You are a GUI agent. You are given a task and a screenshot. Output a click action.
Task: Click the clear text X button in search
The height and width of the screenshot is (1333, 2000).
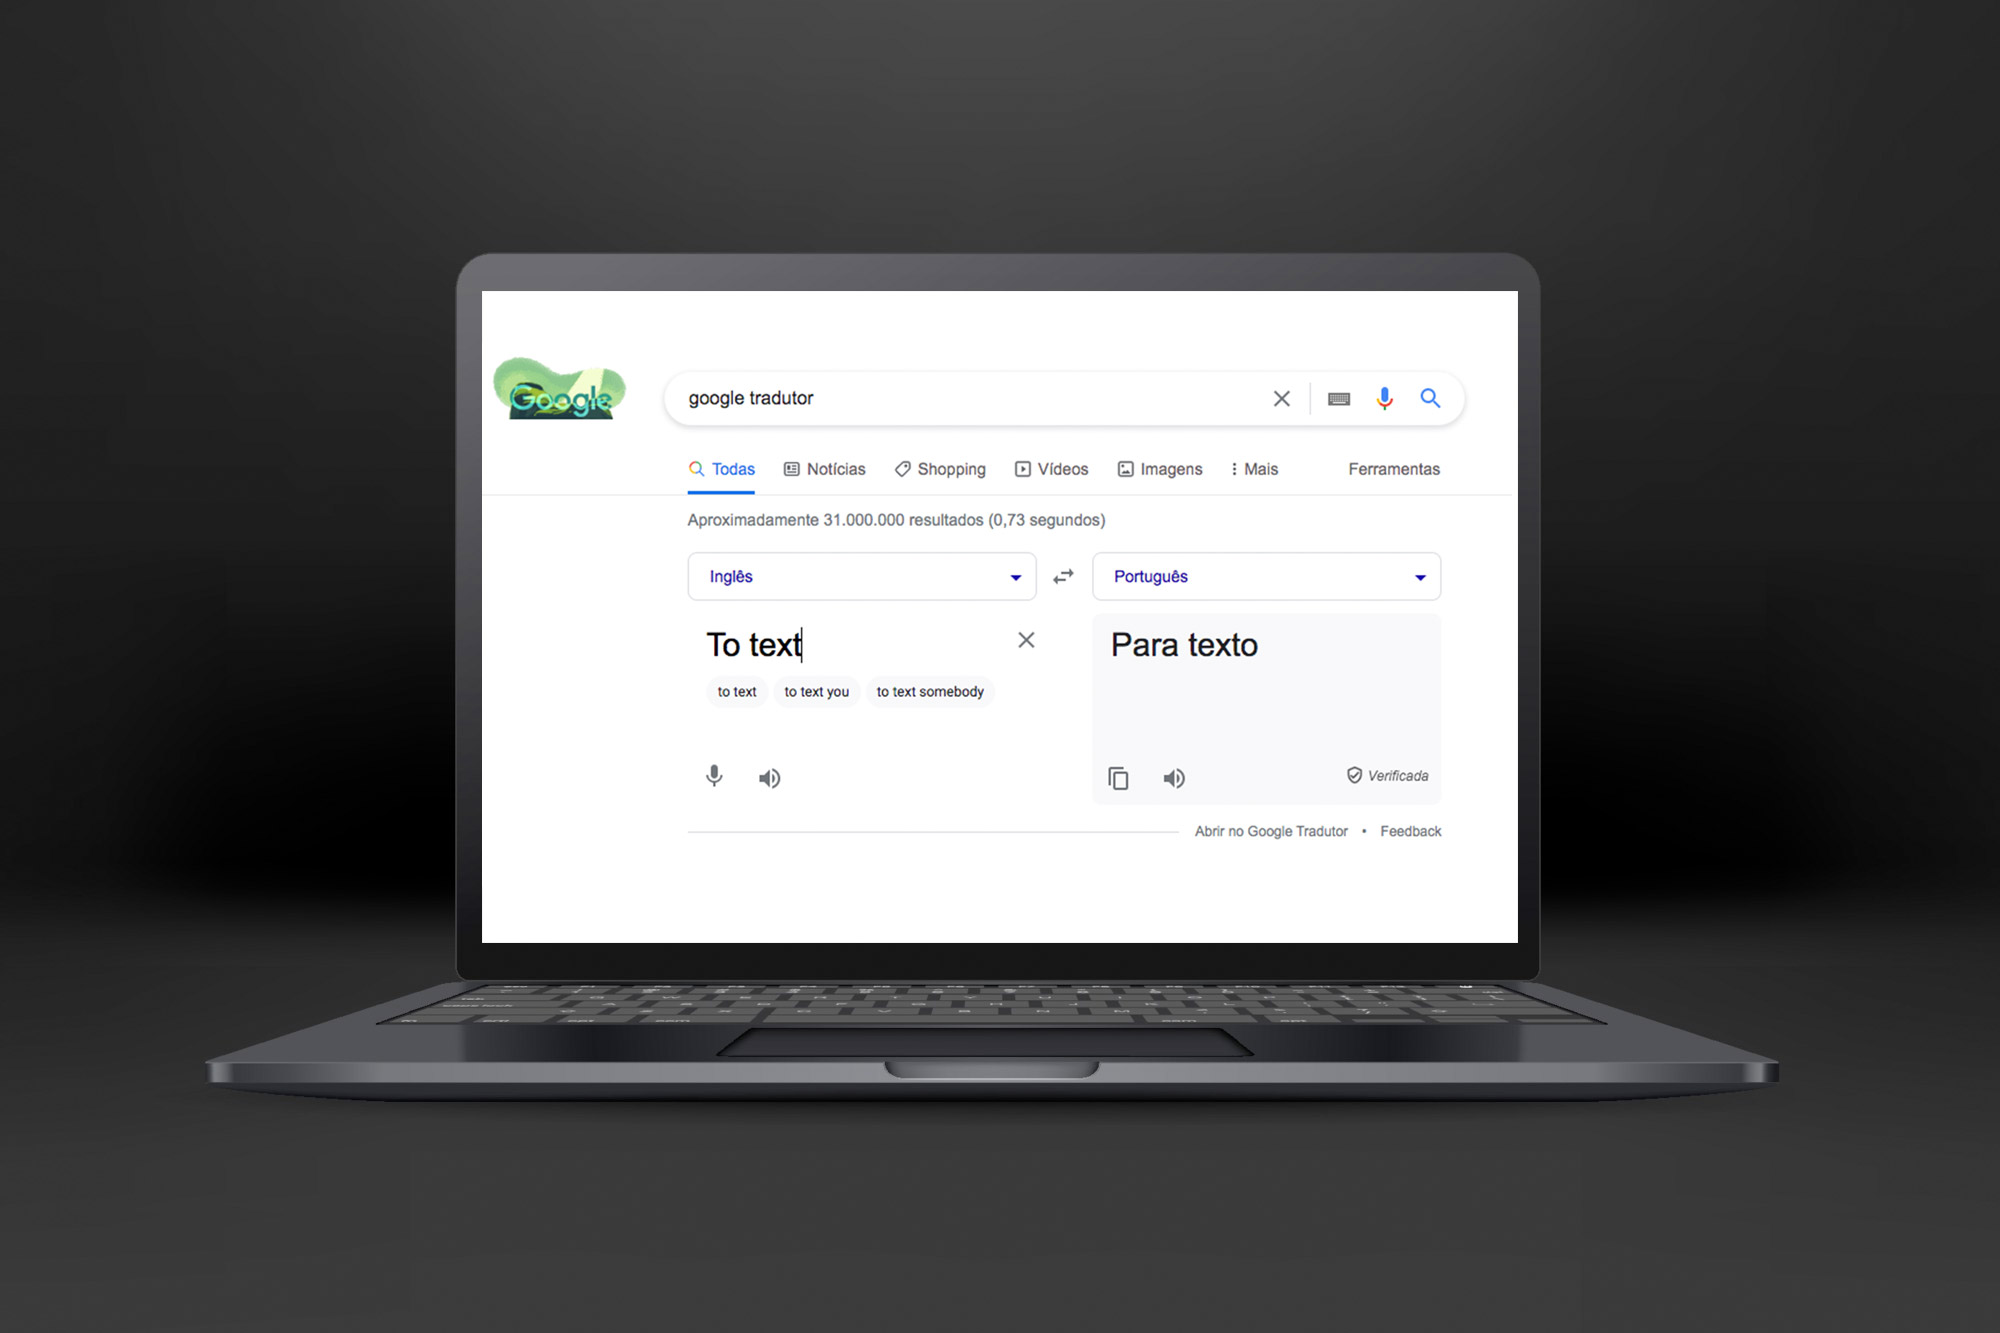pyautogui.click(x=1280, y=397)
